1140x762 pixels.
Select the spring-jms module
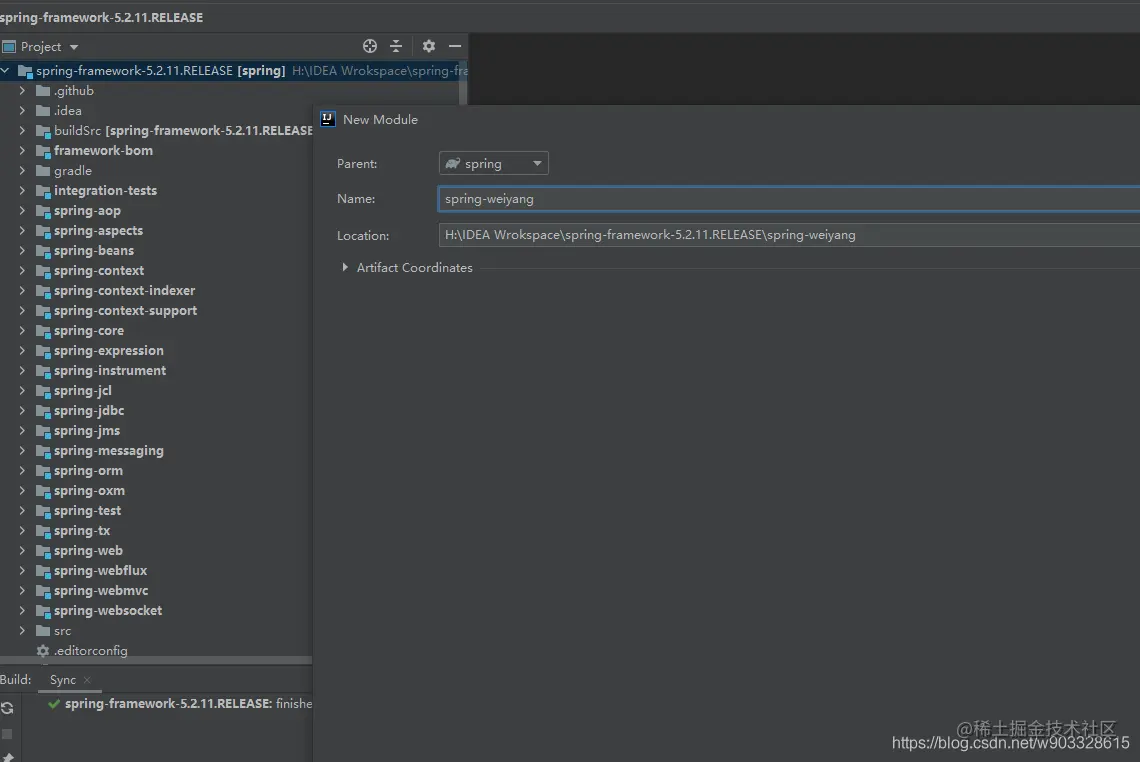pos(87,430)
